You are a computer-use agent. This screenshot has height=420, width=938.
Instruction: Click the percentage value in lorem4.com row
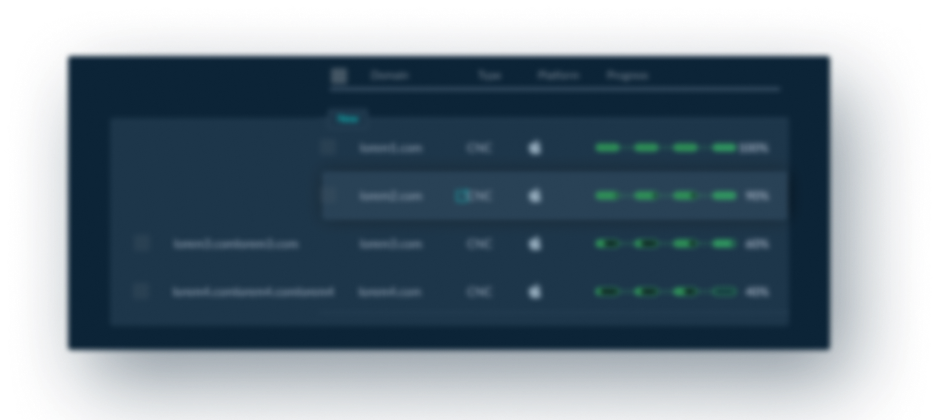click(757, 291)
